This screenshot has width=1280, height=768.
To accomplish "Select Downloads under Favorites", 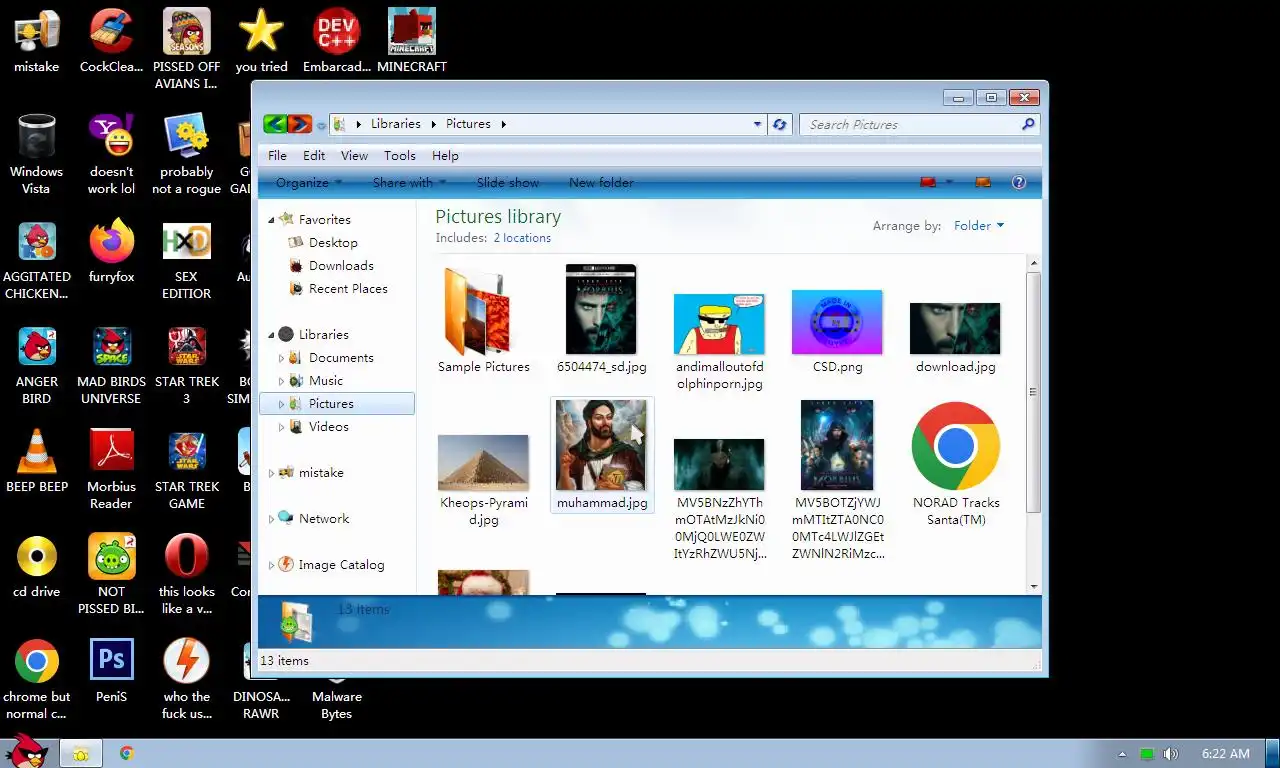I will [x=341, y=265].
